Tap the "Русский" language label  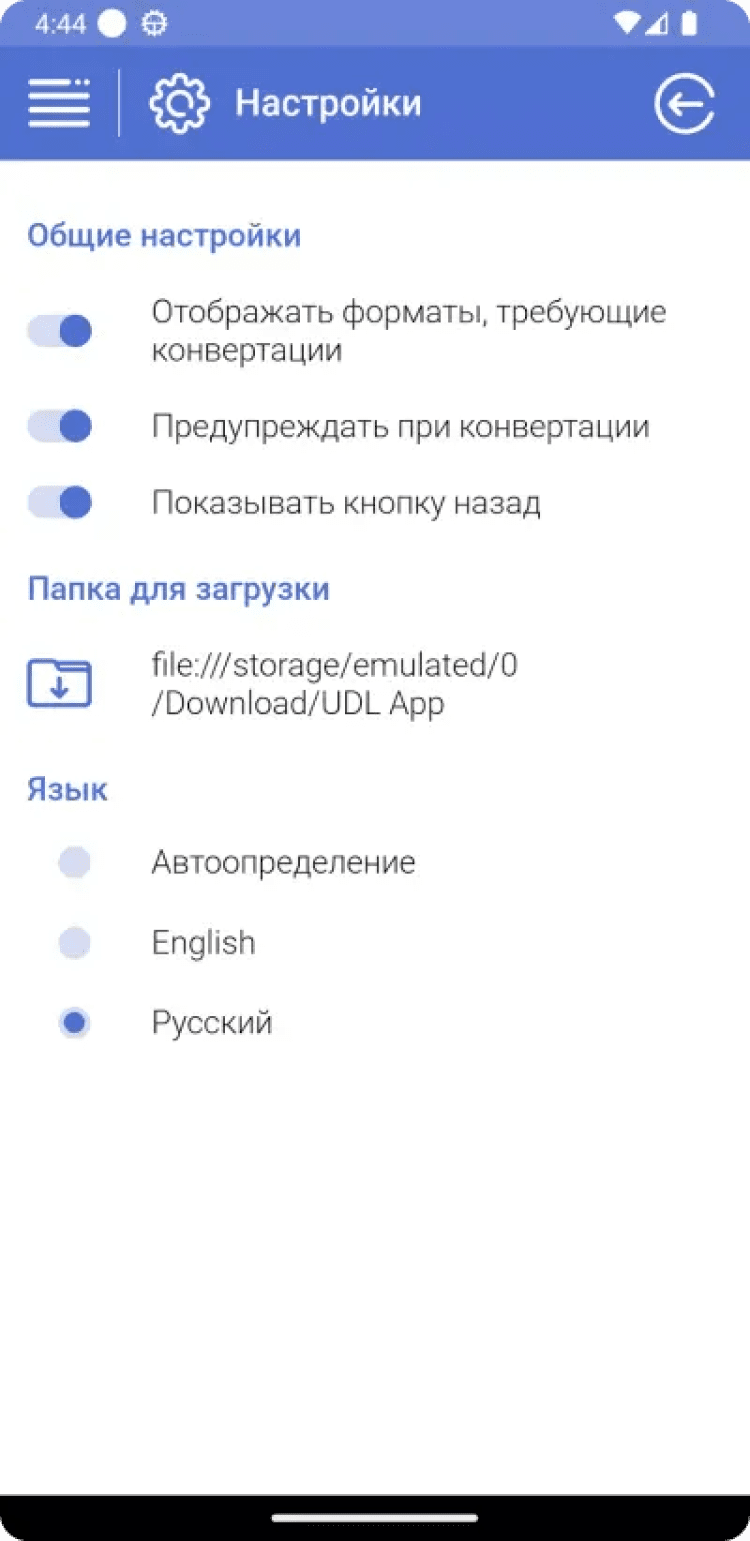point(212,1023)
